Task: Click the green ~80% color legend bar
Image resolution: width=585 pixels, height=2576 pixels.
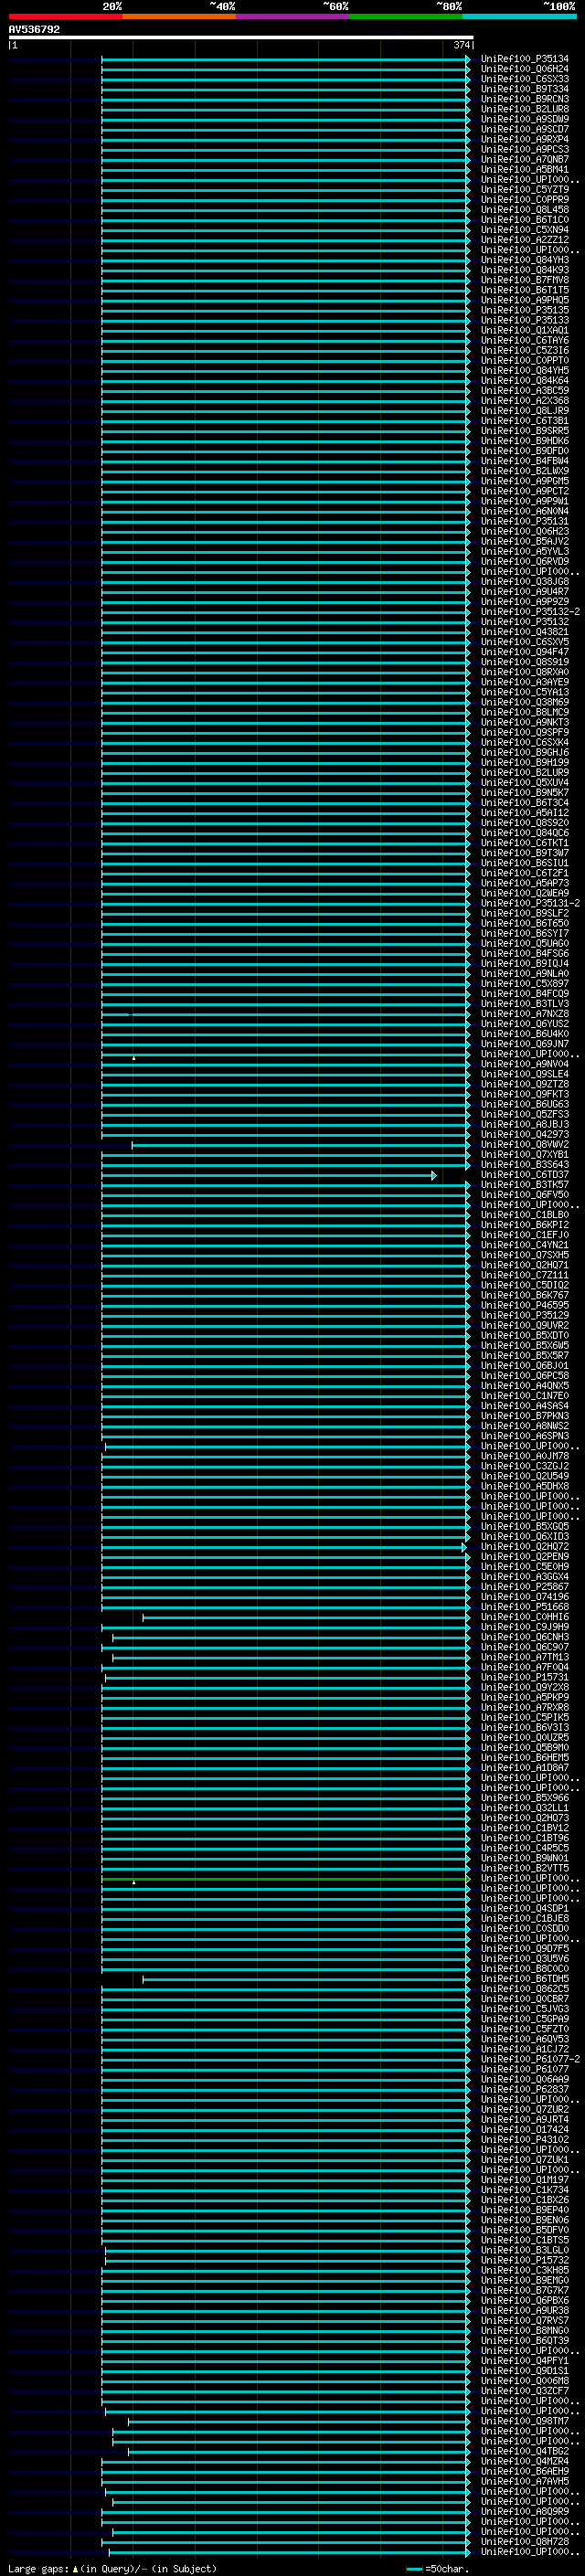Action: [406, 16]
